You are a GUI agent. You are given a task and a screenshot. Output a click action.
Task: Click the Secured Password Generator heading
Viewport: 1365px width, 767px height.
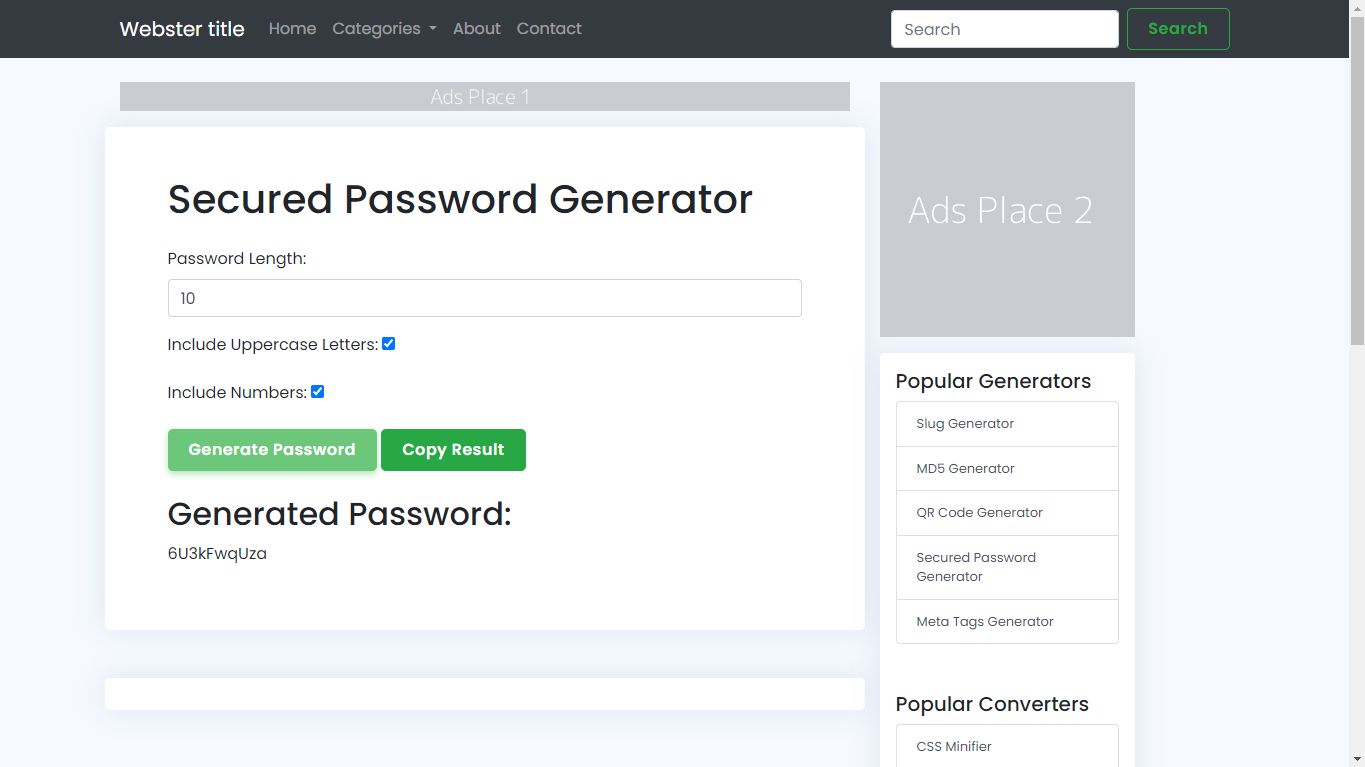click(460, 199)
